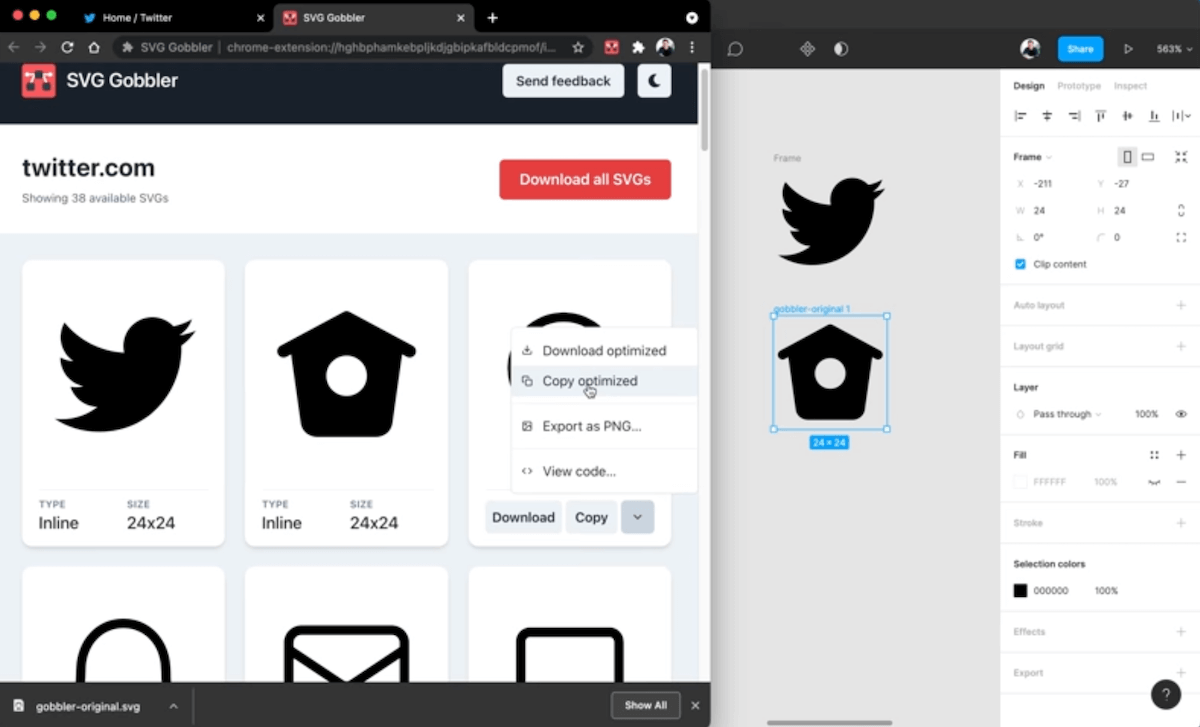Click Figma mask/contrast icon in toolbar

click(841, 48)
